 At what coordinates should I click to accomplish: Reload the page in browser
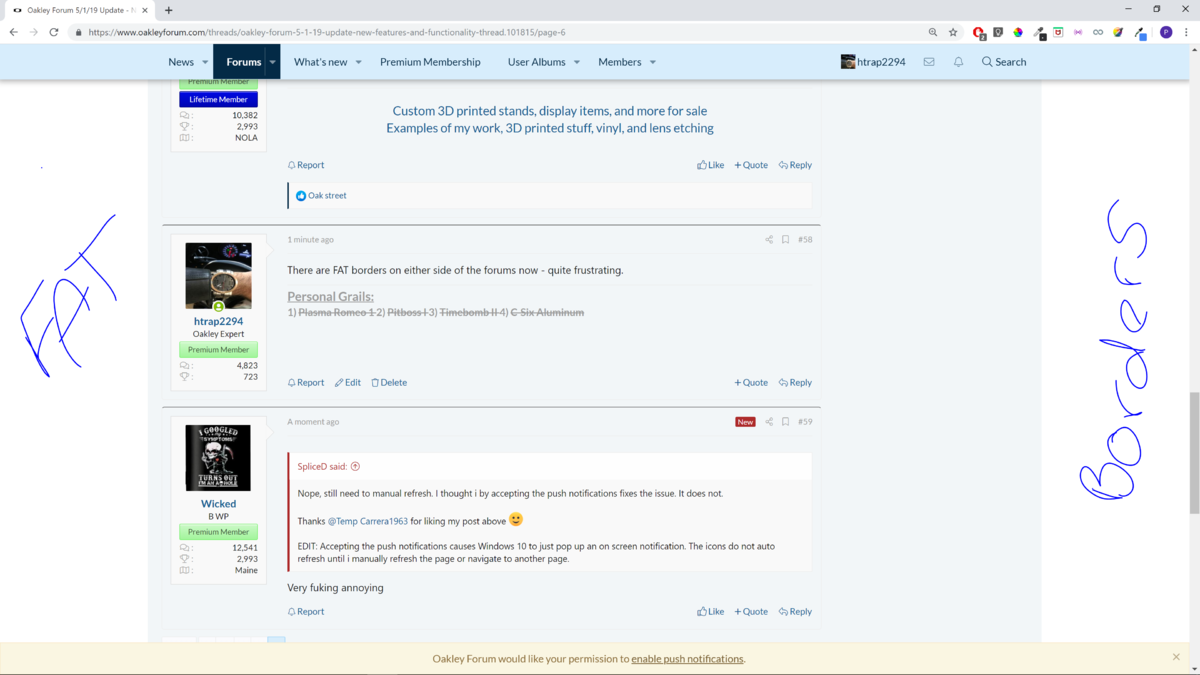coord(54,32)
